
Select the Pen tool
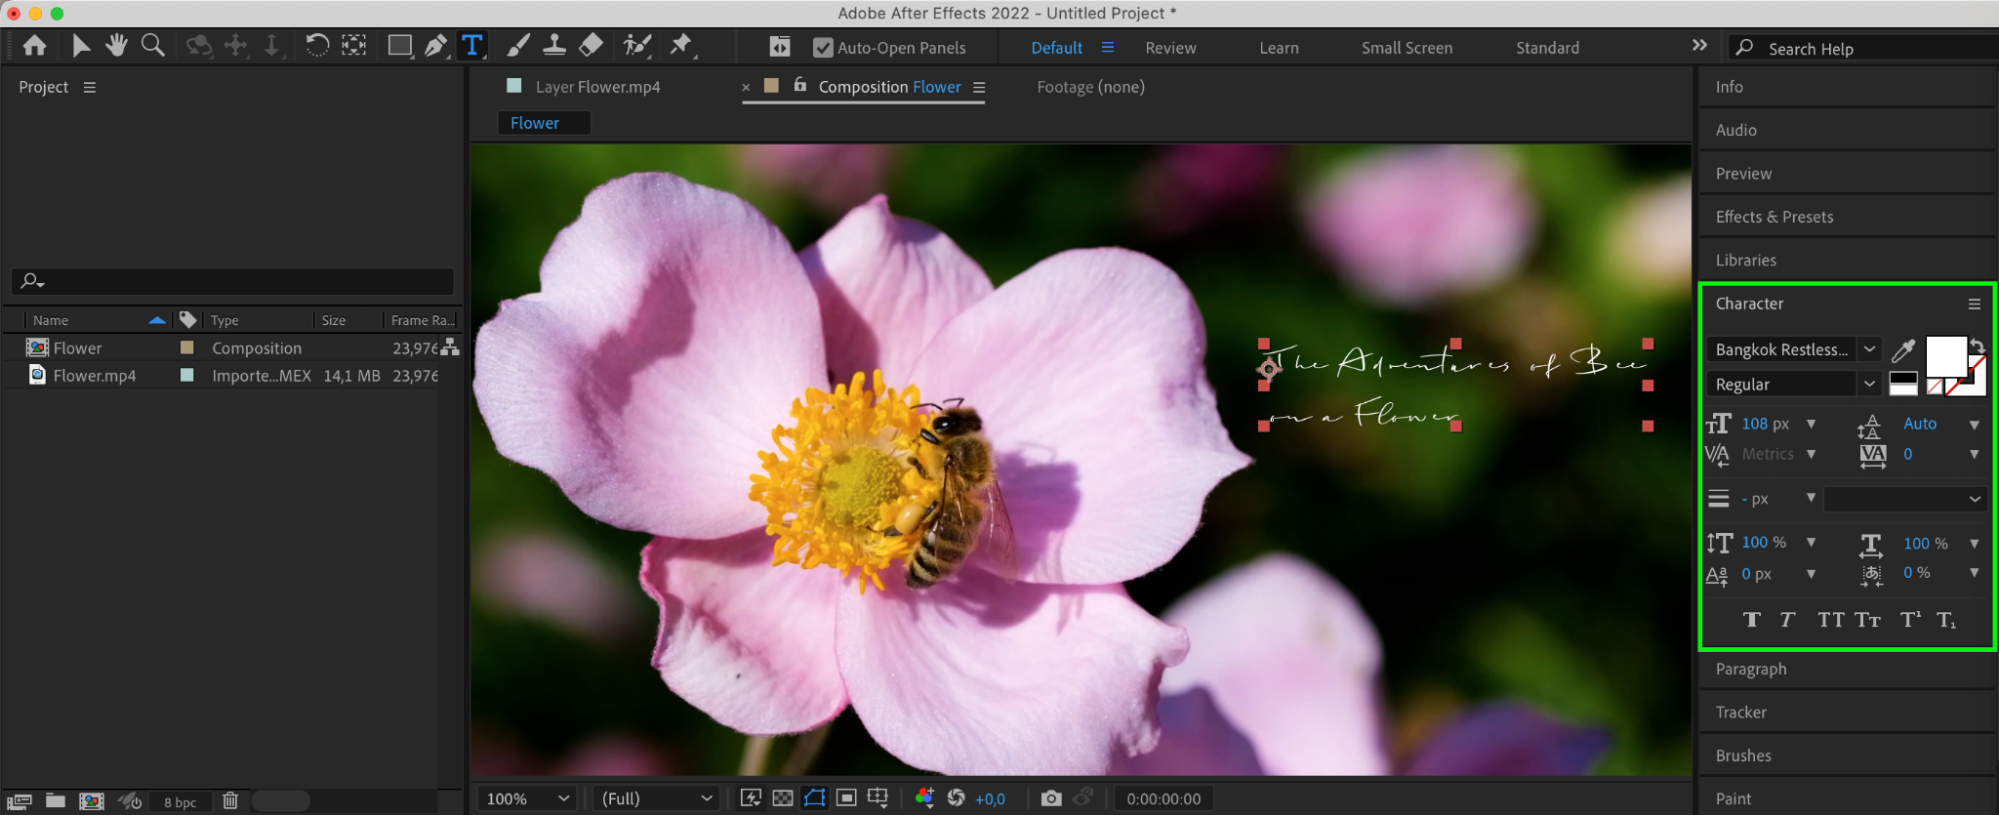click(x=436, y=46)
